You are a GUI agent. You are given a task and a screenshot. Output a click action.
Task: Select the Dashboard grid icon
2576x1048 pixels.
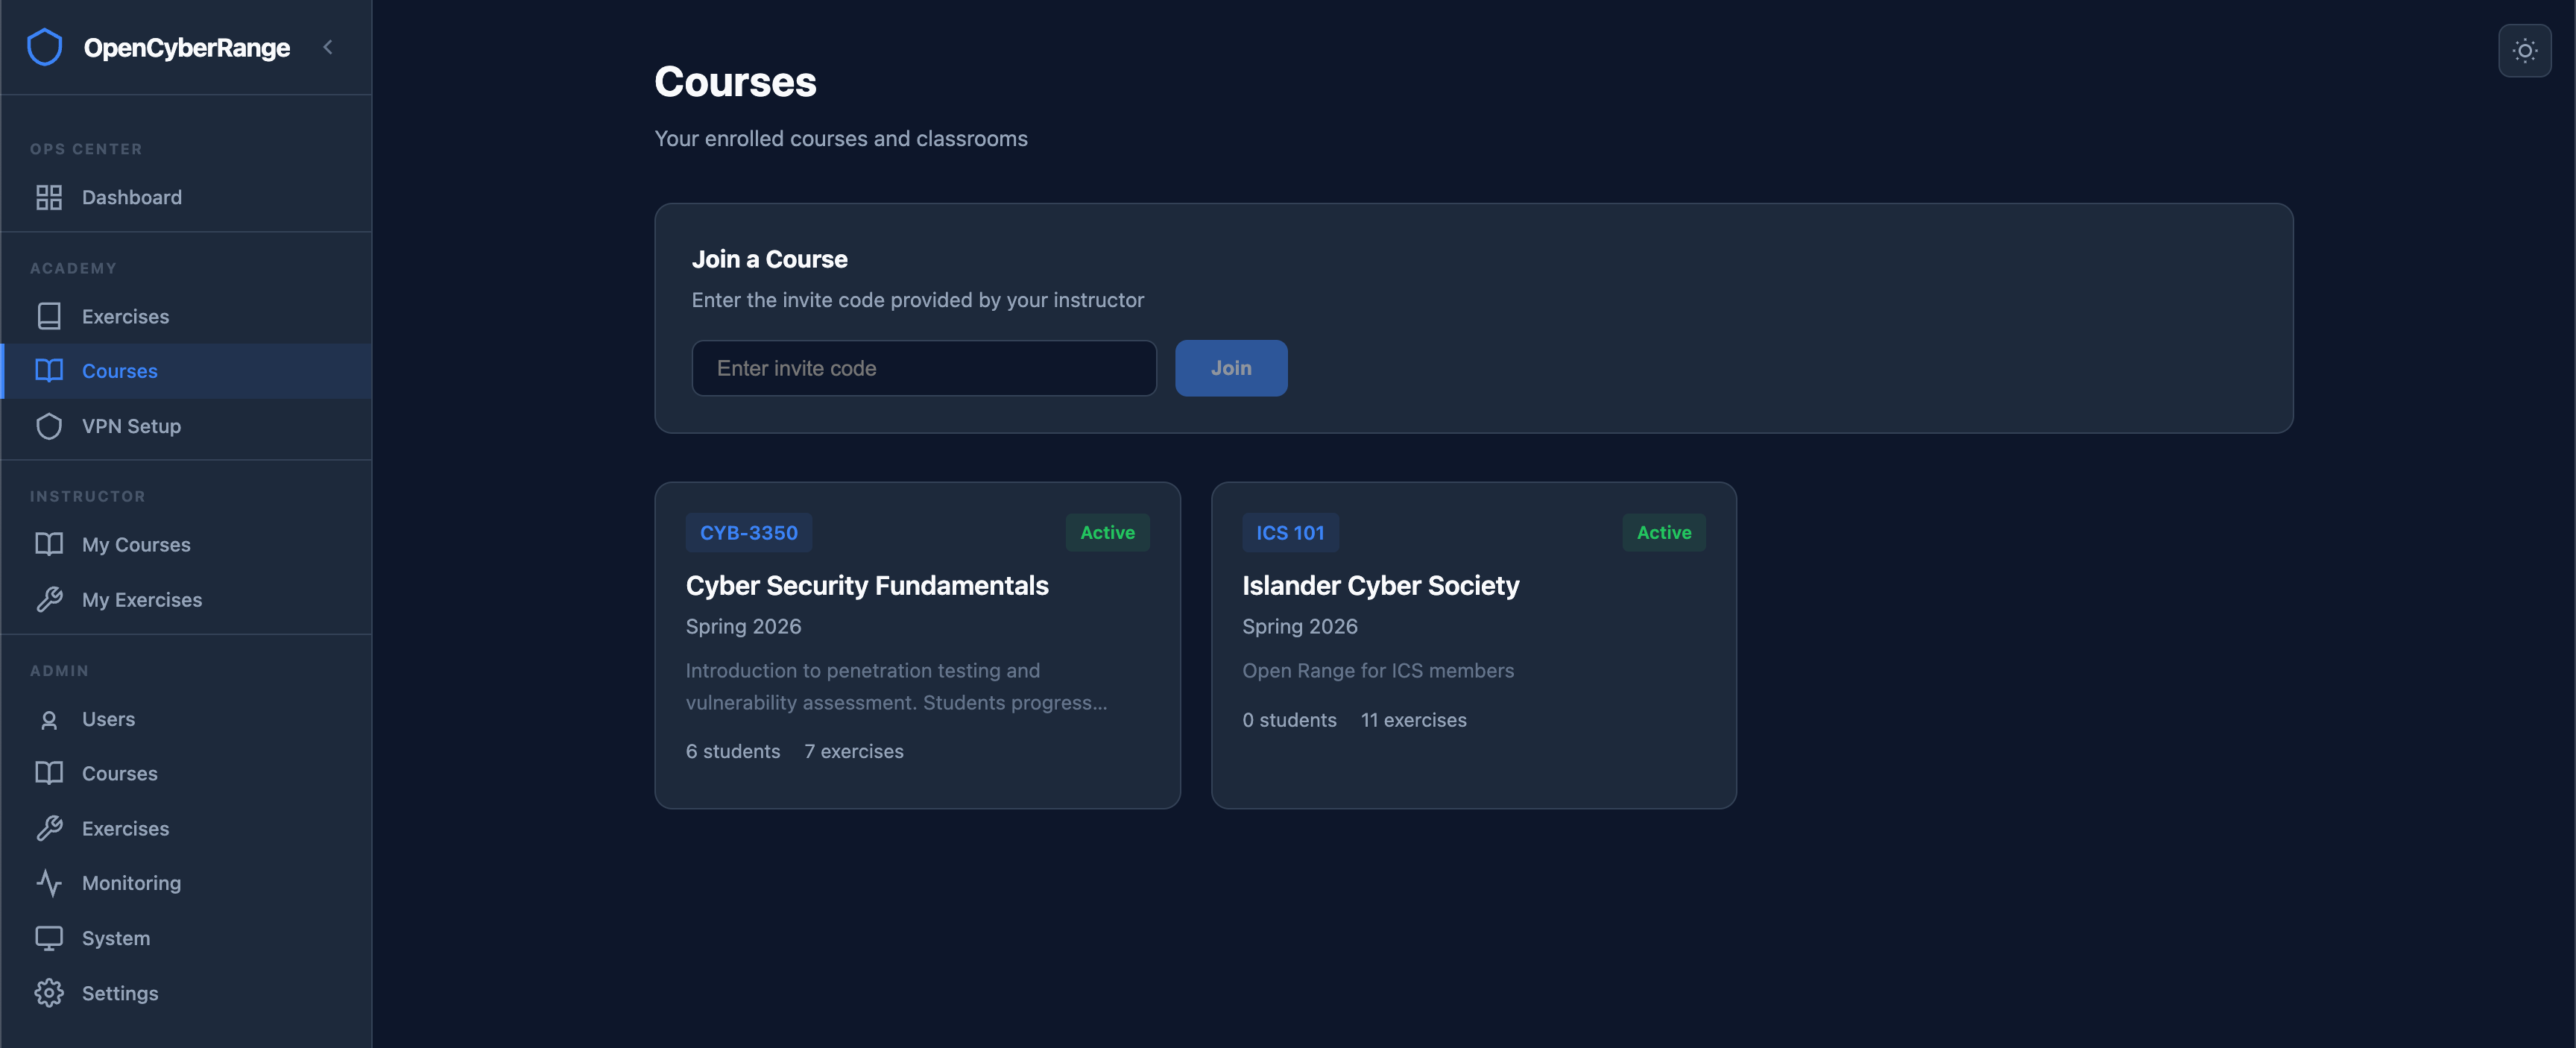point(49,197)
